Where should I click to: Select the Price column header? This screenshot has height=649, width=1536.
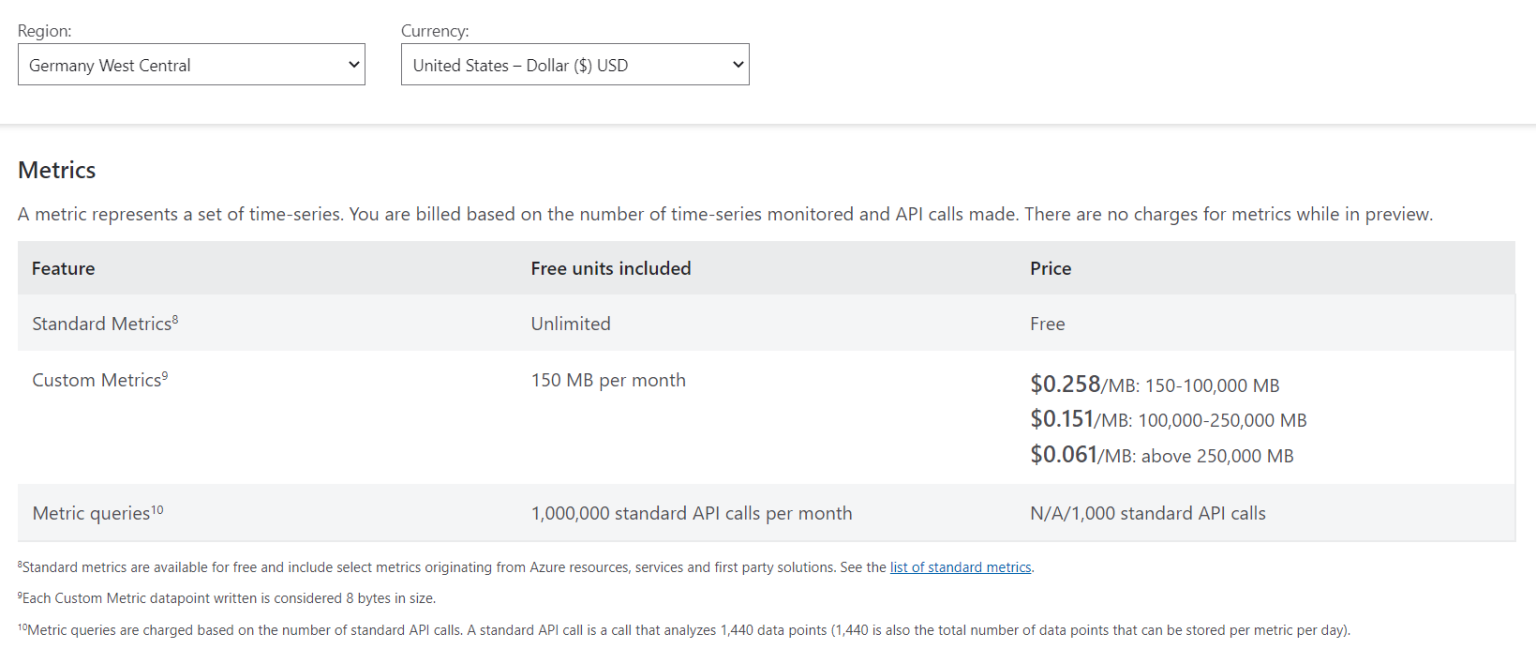point(1050,268)
